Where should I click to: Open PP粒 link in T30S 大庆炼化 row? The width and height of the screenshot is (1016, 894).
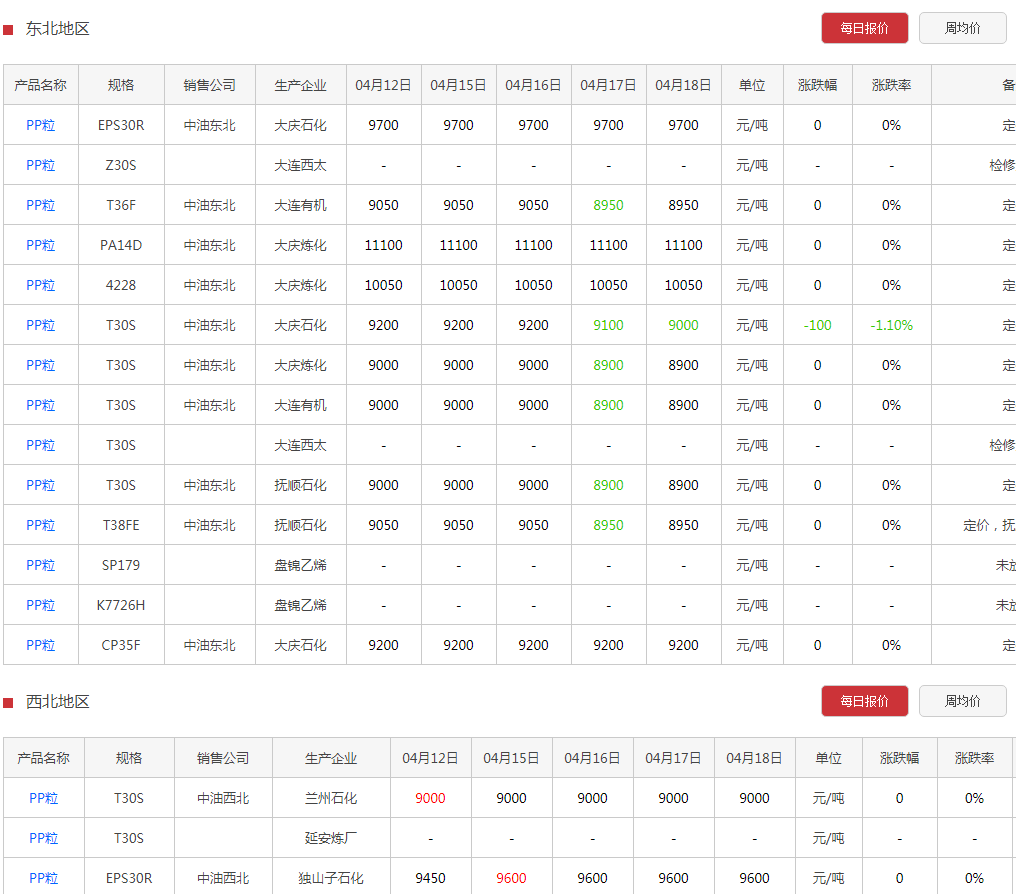40,365
